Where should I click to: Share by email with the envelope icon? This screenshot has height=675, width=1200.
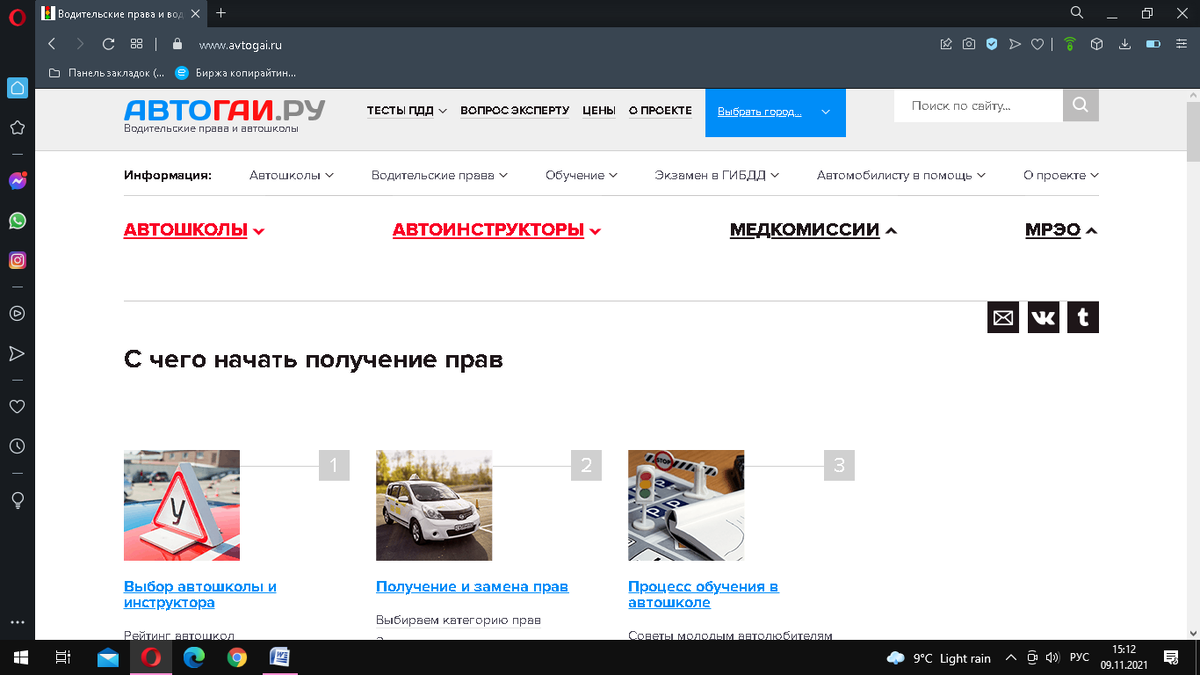click(x=1003, y=318)
